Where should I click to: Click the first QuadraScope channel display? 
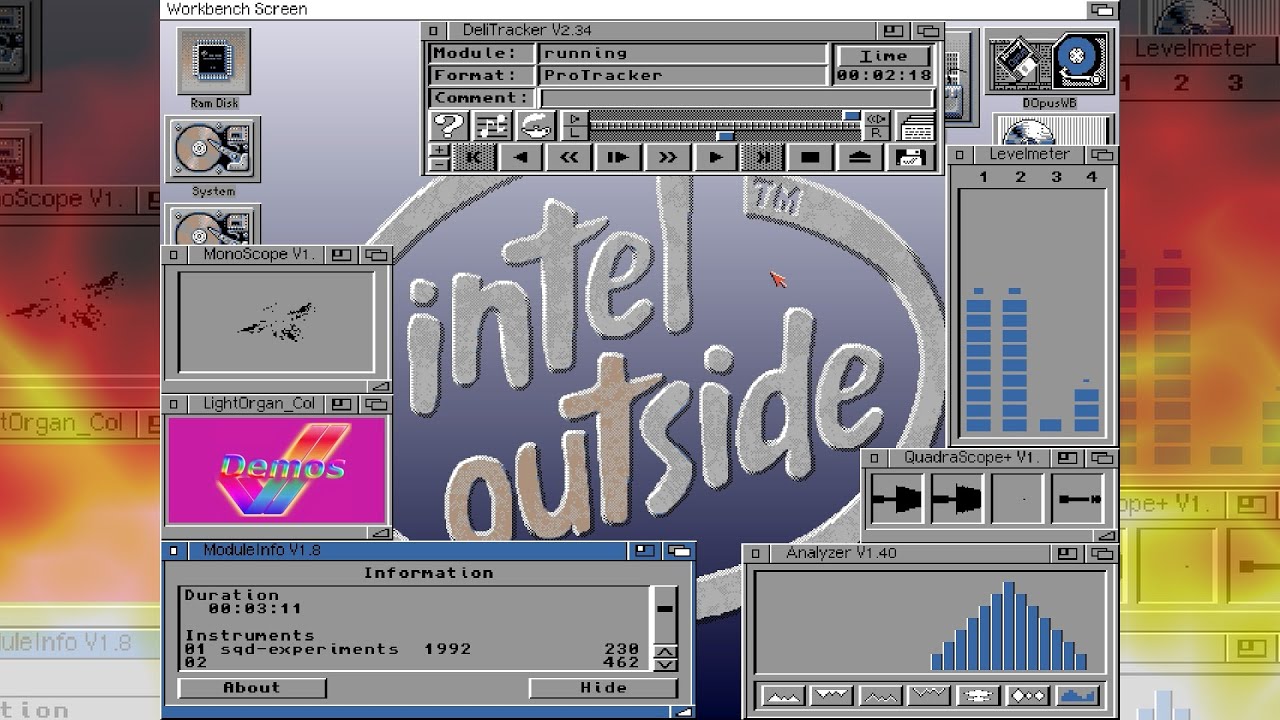coord(897,497)
